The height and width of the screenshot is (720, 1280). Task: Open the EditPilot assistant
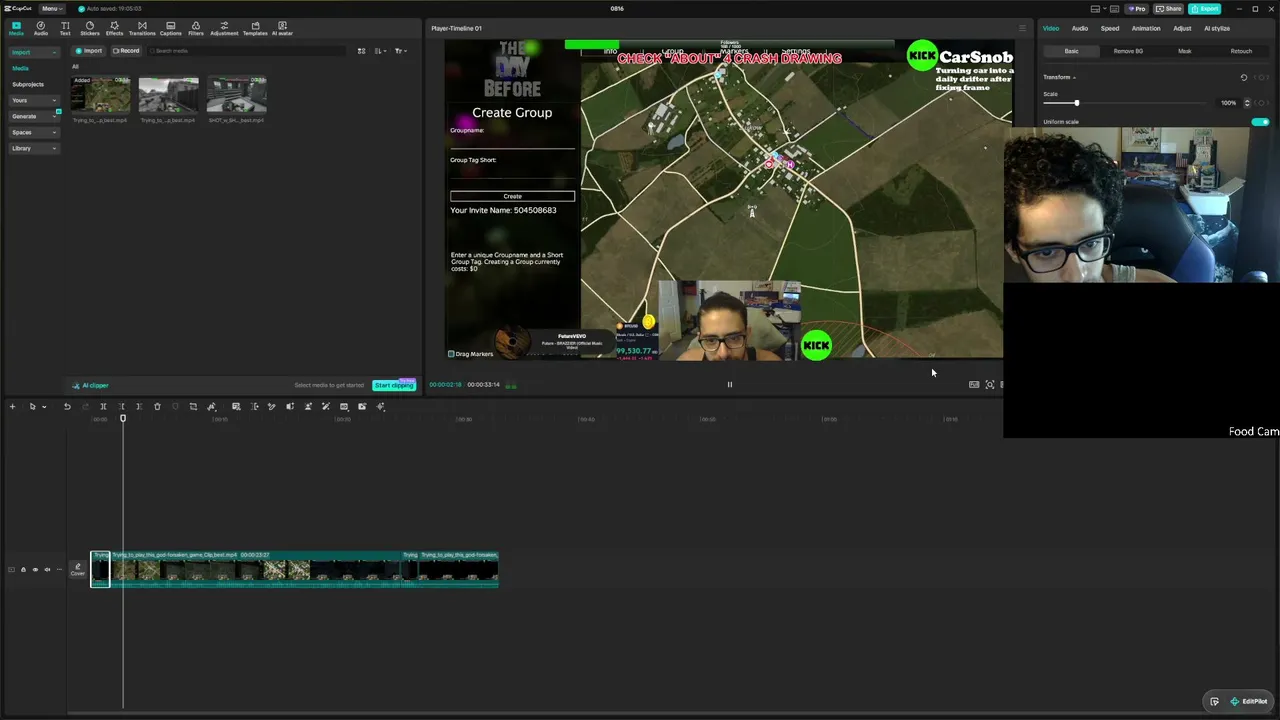pyautogui.click(x=1249, y=701)
